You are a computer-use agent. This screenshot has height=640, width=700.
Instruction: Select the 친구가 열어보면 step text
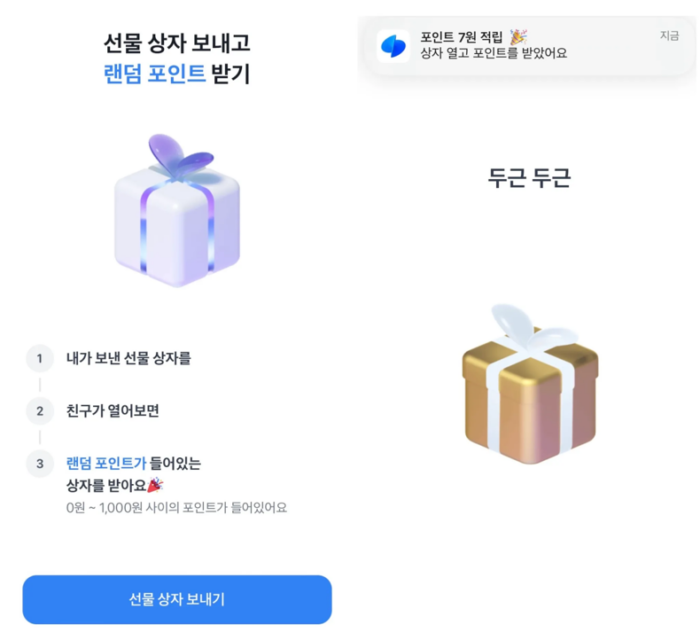tap(112, 411)
